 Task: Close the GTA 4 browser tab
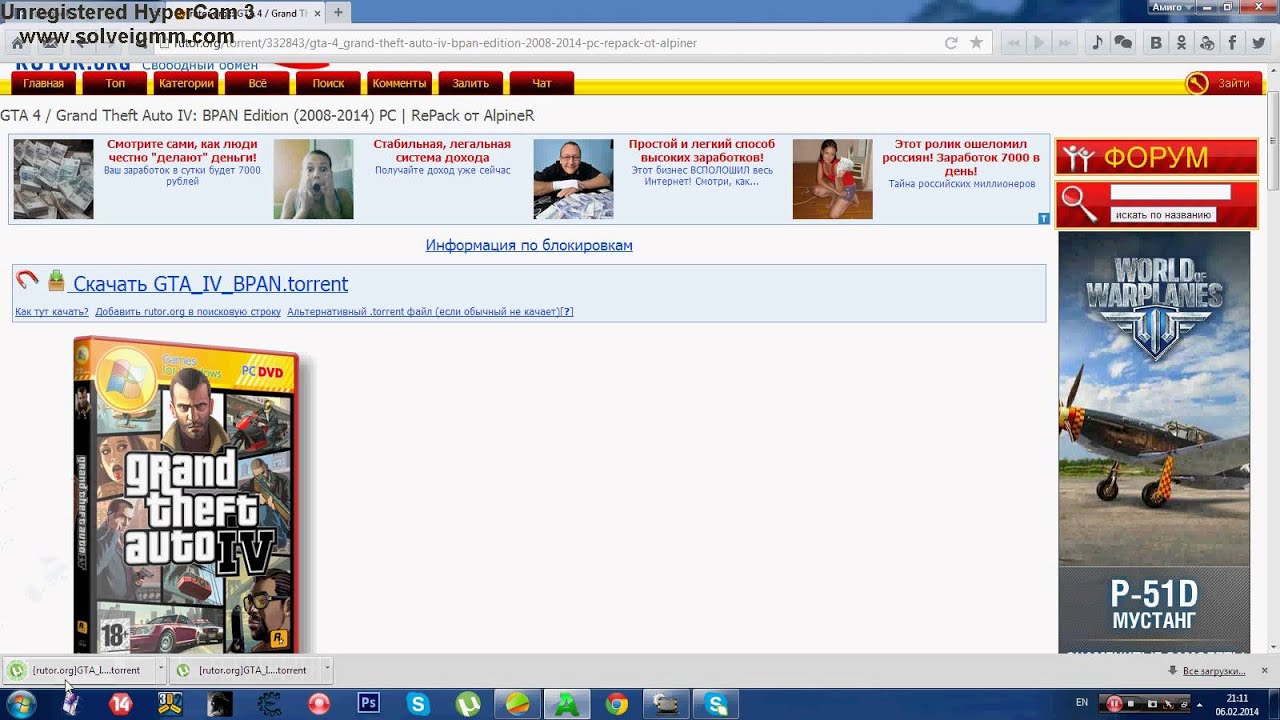[x=316, y=13]
